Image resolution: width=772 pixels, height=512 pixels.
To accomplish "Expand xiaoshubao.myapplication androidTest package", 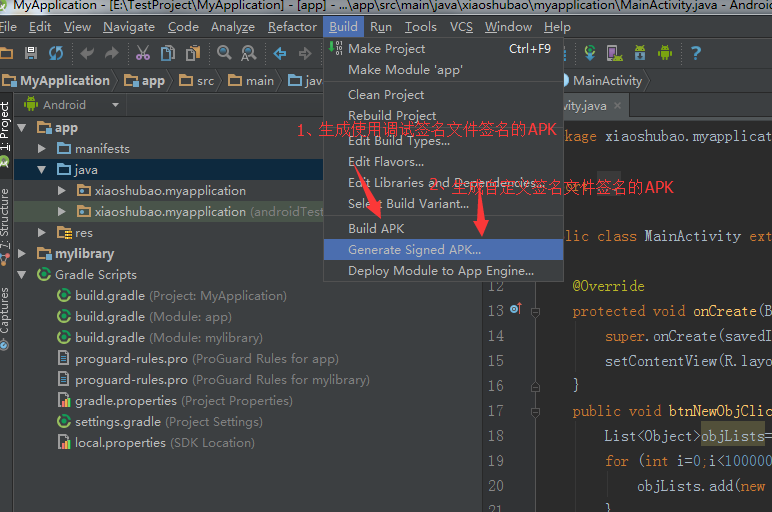I will pyautogui.click(x=62, y=212).
